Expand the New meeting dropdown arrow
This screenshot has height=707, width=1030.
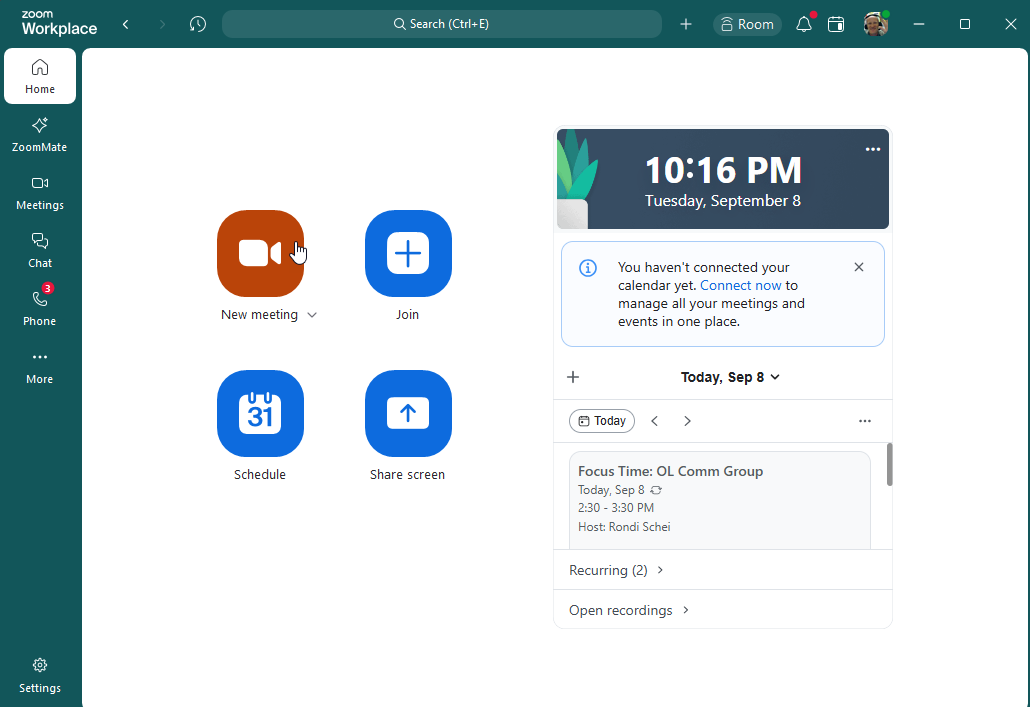click(312, 315)
